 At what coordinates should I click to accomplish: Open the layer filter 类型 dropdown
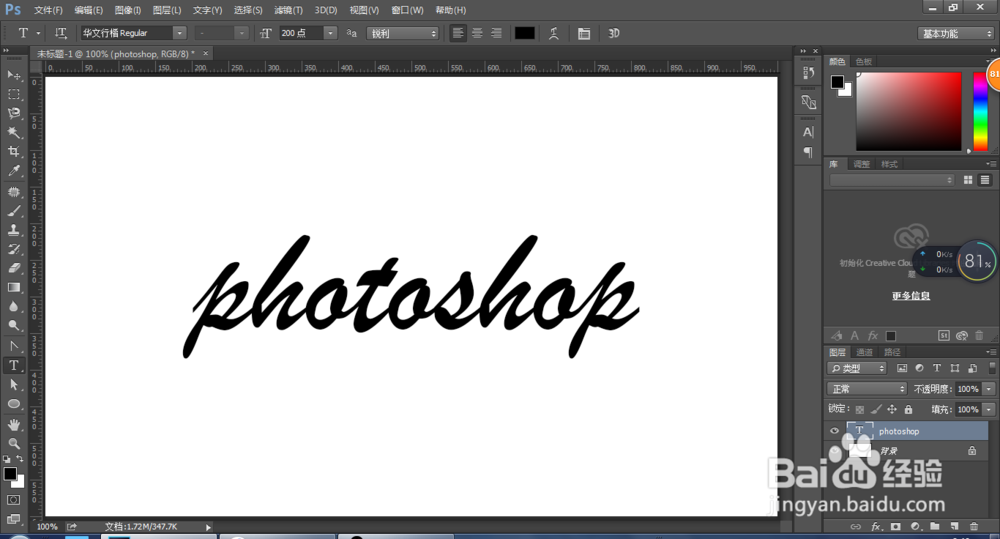[x=857, y=368]
